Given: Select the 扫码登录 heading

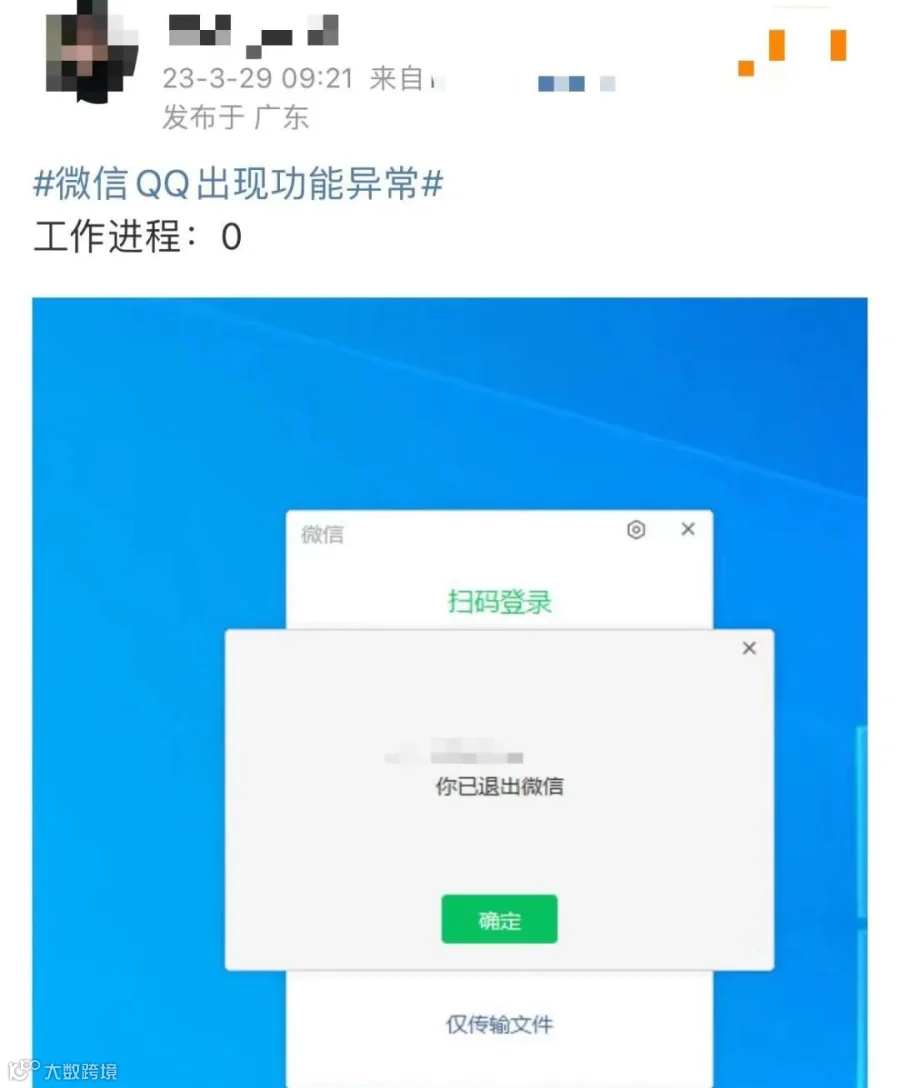Looking at the screenshot, I should click(x=500, y=602).
